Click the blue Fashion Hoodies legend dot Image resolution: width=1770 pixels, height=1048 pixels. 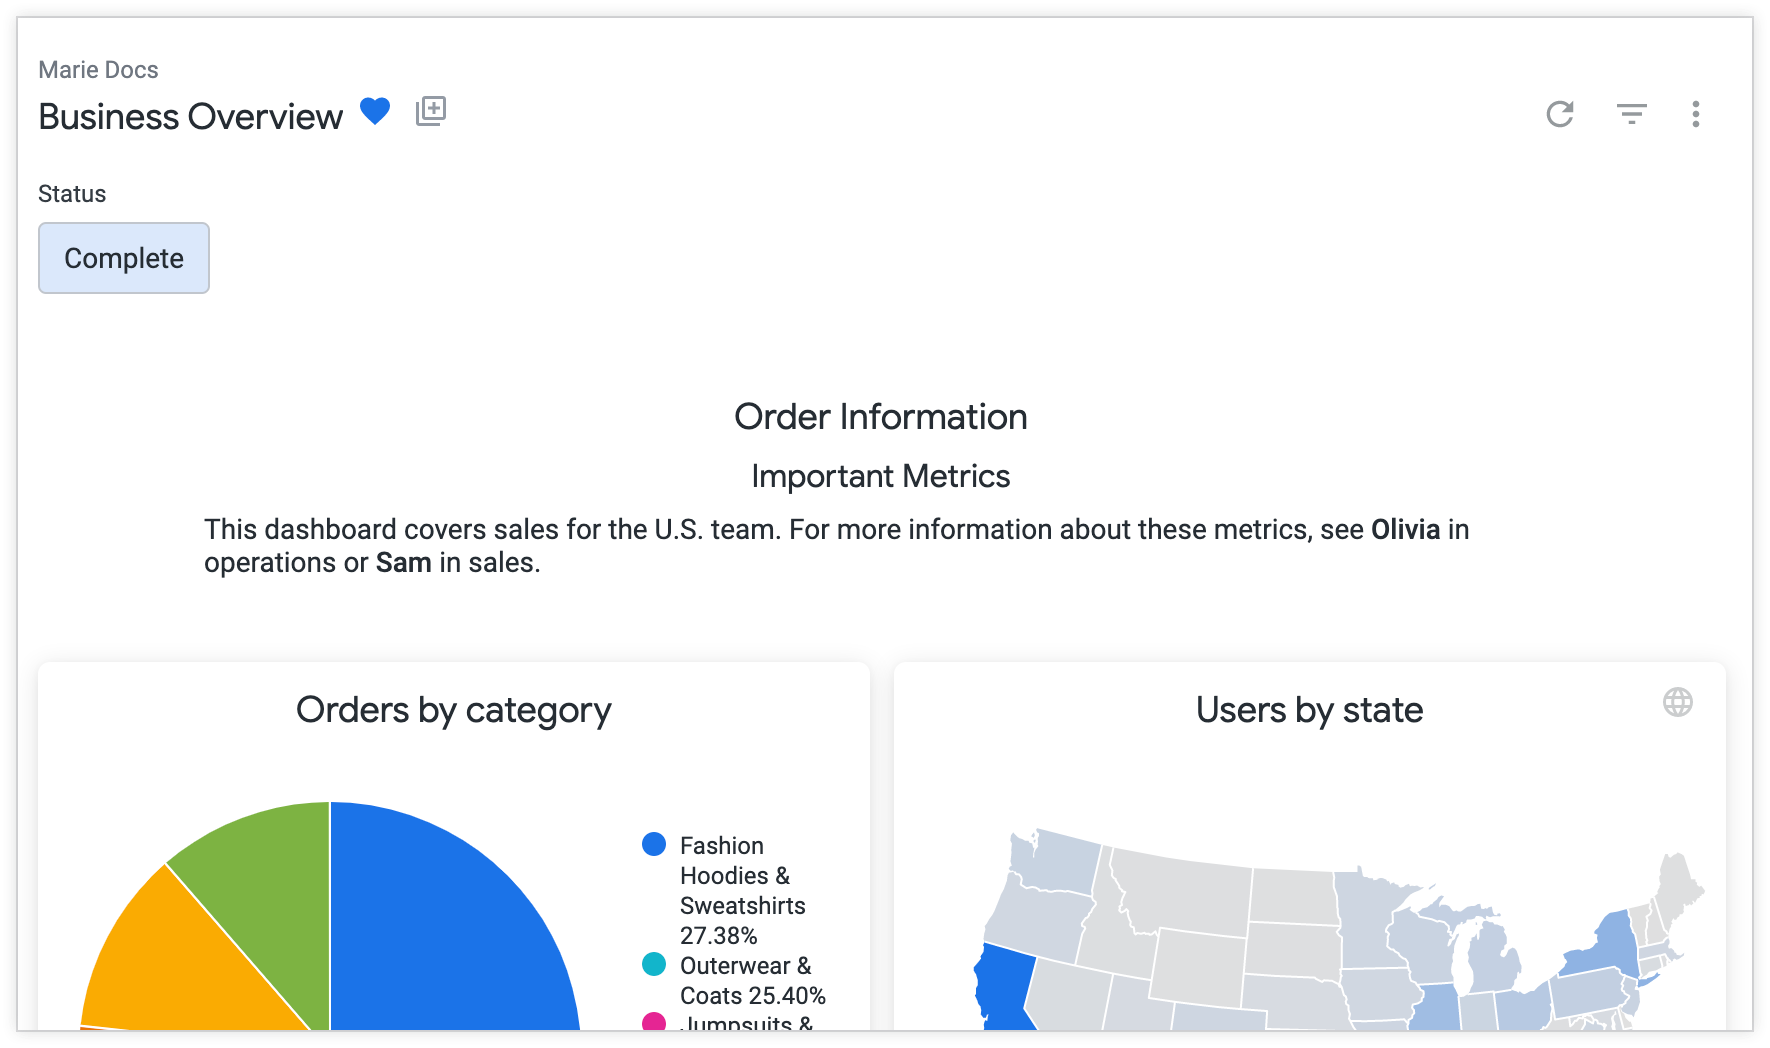coord(653,843)
